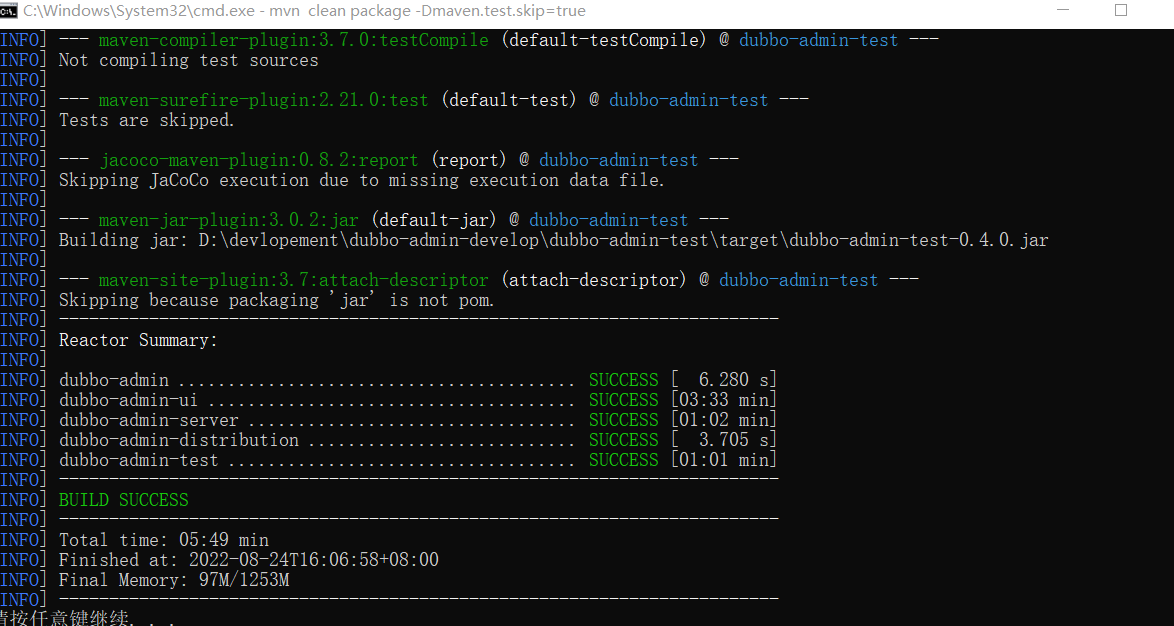Click the window title showing mvn clean package
Screen dimensions: 1174x626
point(304,11)
